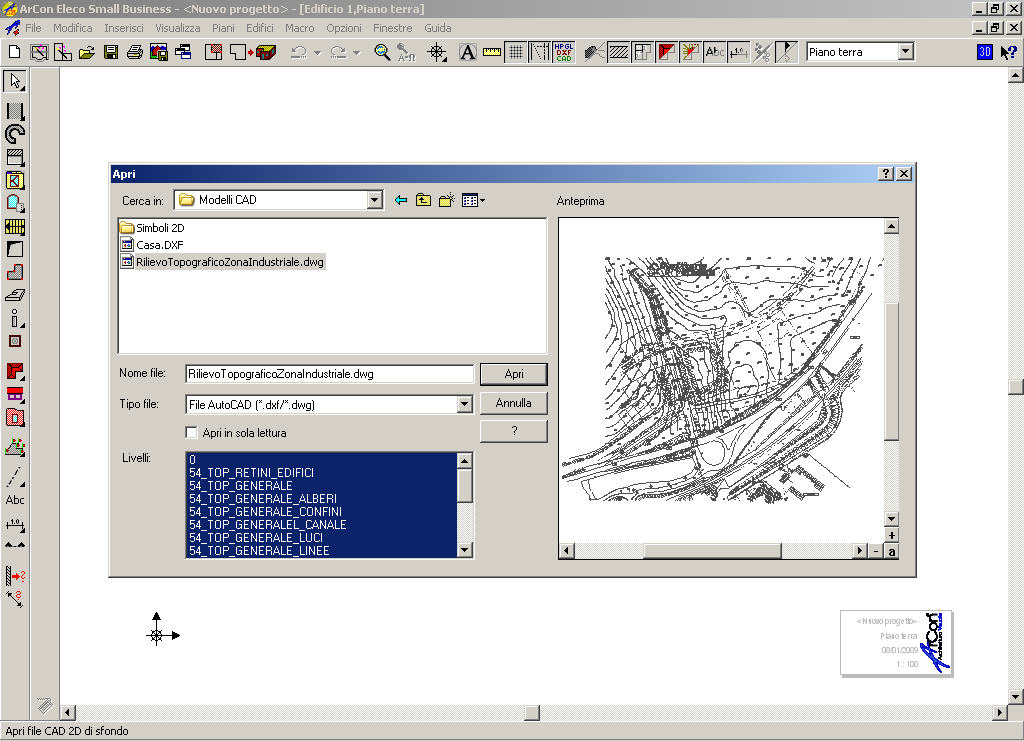This screenshot has width=1024, height=741.
Task: Select the 'Simboli 2D' folder
Action: 152,228
